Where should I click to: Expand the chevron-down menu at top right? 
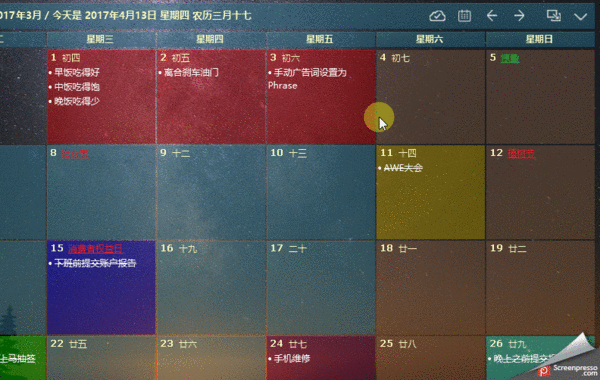[x=580, y=16]
